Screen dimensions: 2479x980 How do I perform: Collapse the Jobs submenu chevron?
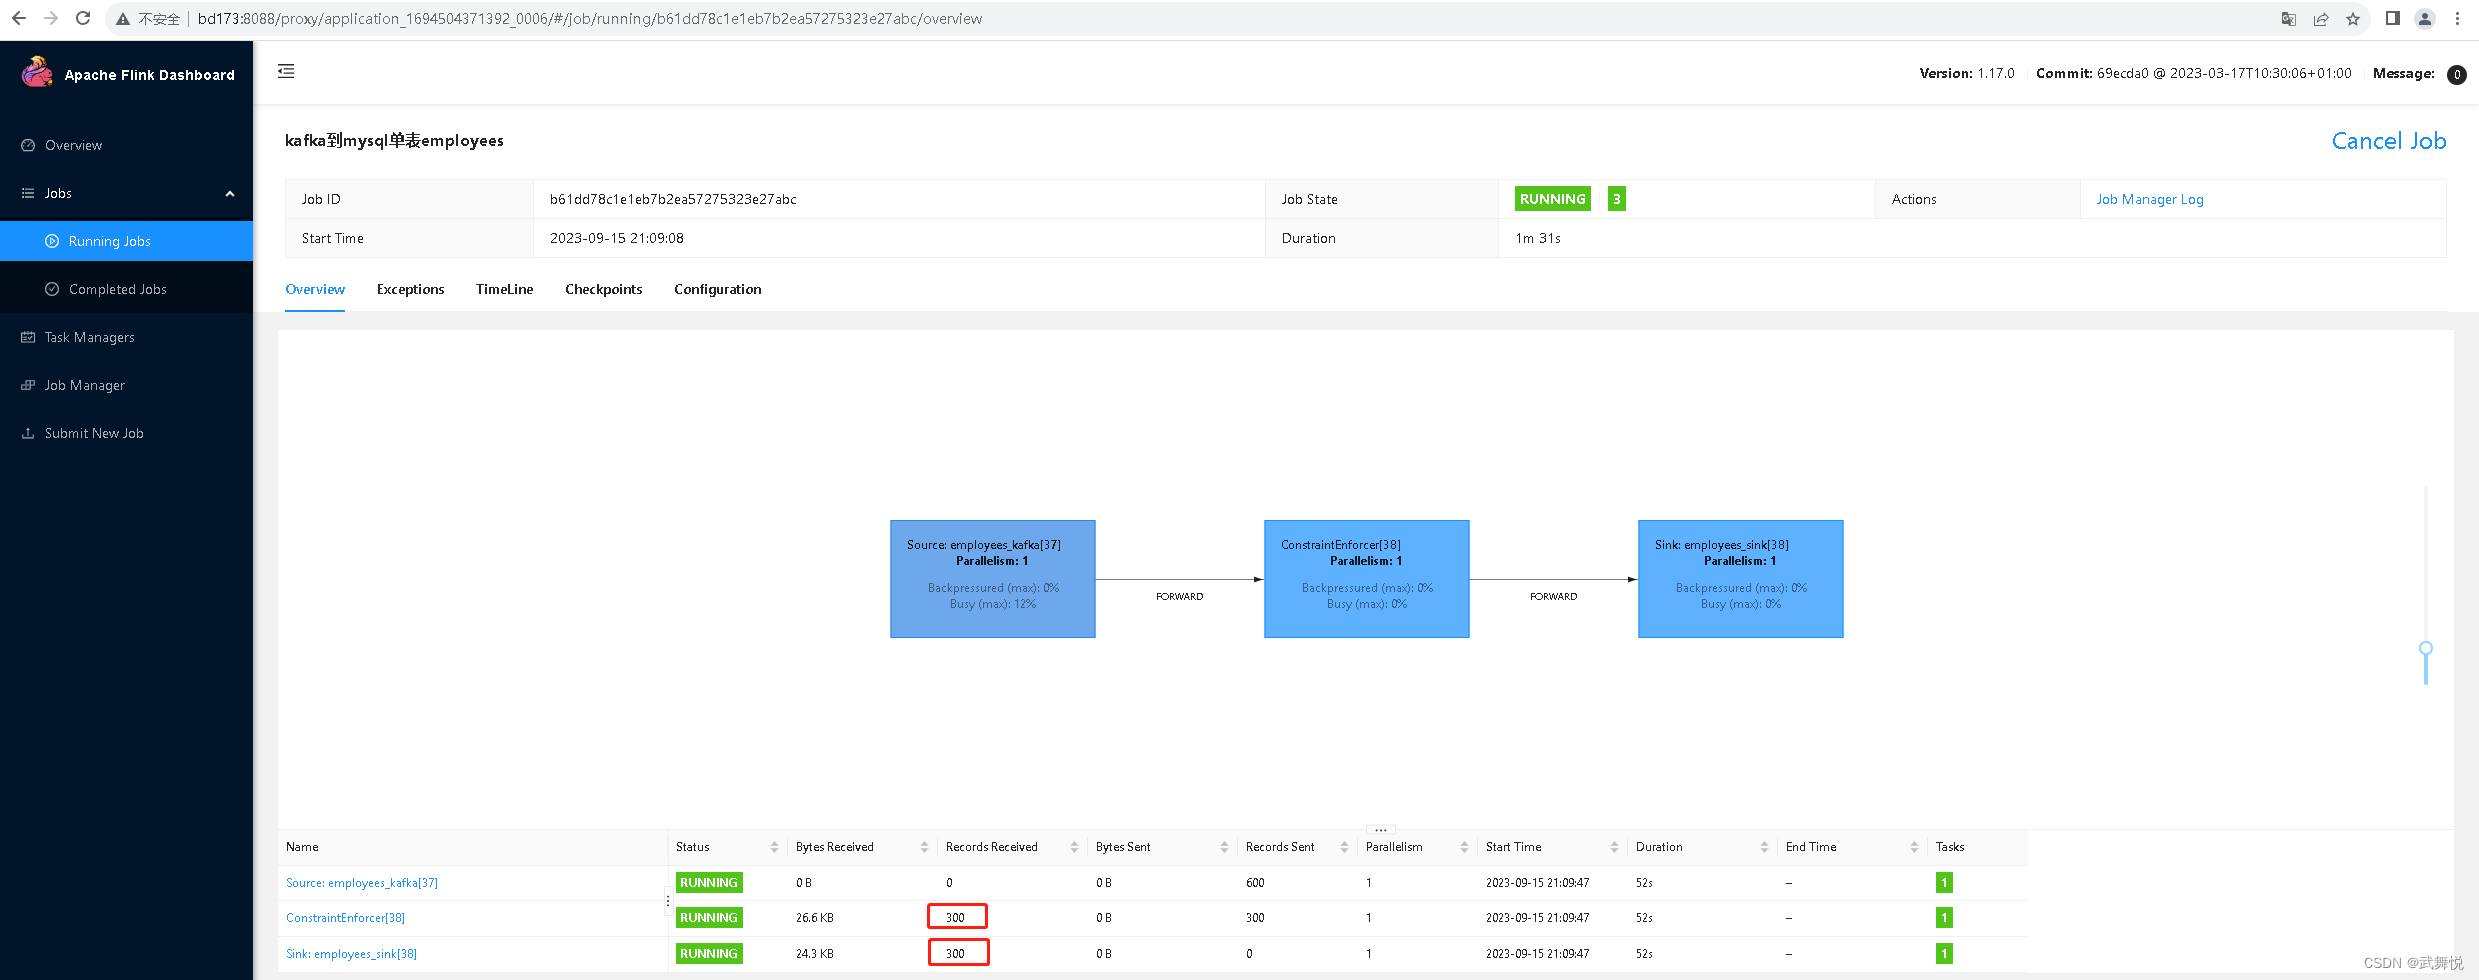(x=230, y=194)
